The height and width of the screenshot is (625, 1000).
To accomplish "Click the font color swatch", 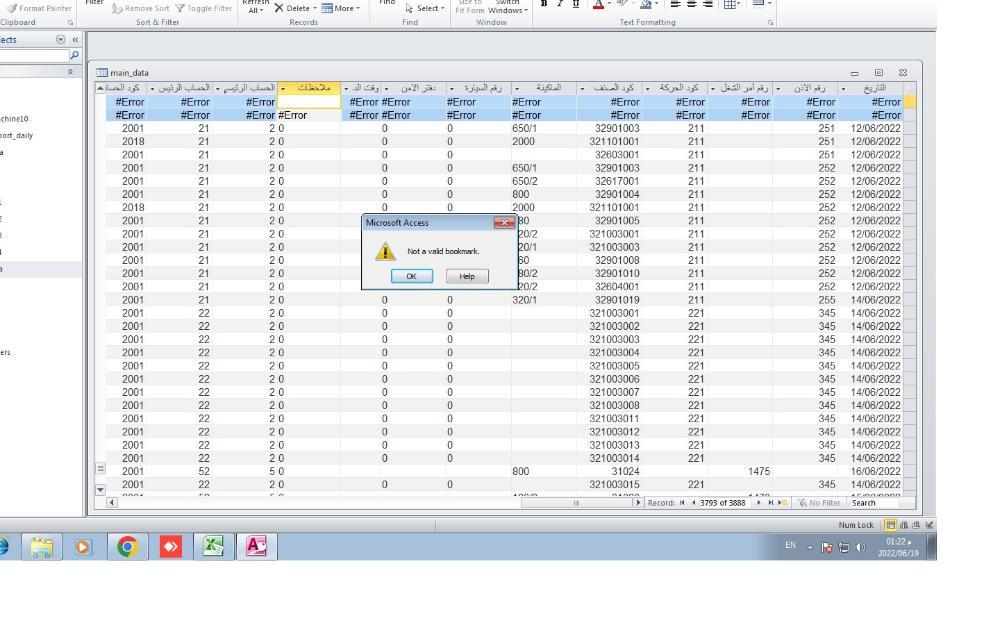I will pyautogui.click(x=597, y=4).
